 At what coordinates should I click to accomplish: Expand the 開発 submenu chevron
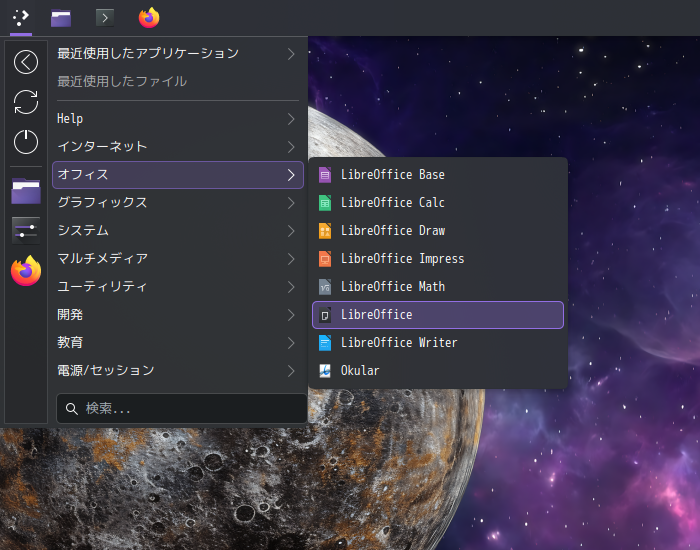[x=291, y=315]
